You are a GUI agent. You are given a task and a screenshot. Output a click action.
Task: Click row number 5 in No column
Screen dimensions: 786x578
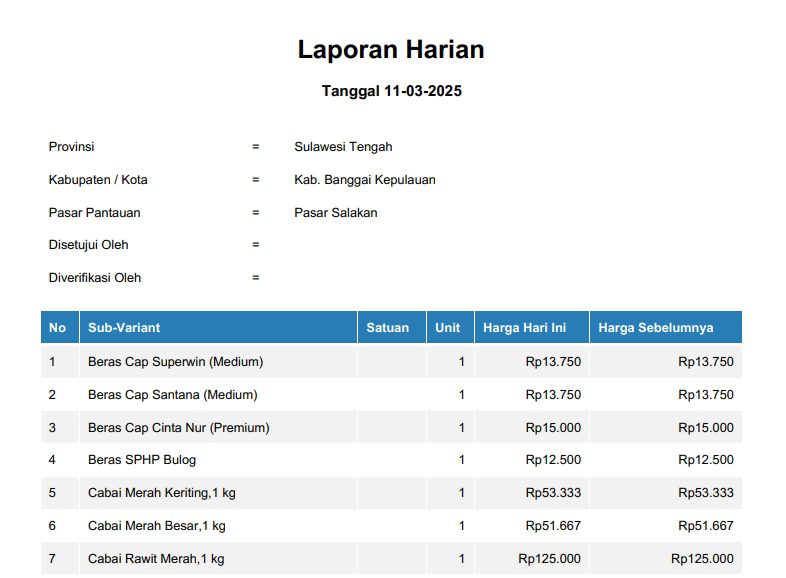pos(52,493)
